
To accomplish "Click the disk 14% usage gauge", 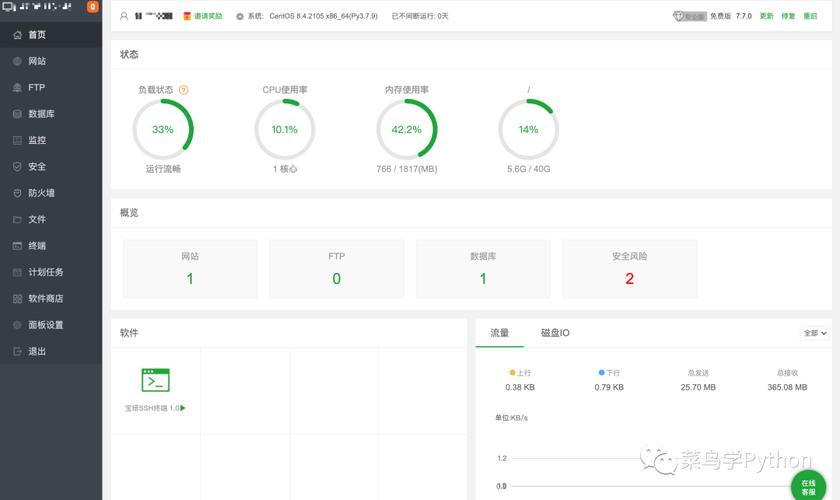I will (x=528, y=129).
